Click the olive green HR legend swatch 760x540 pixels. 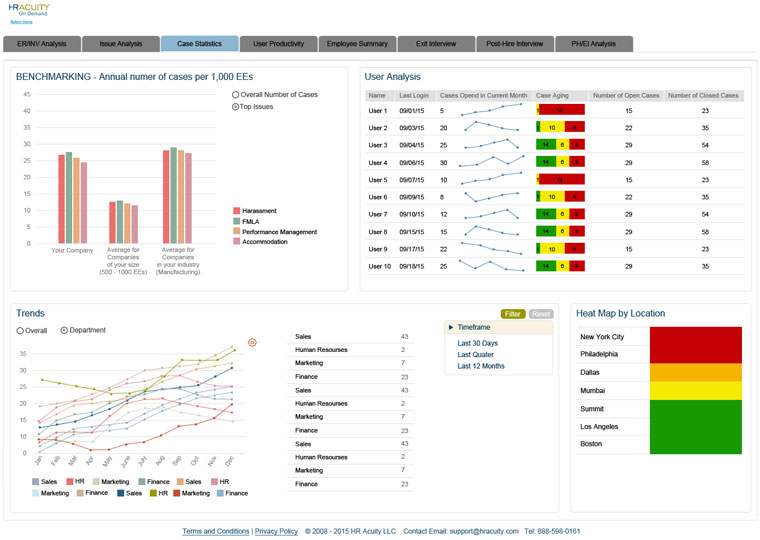click(x=153, y=493)
